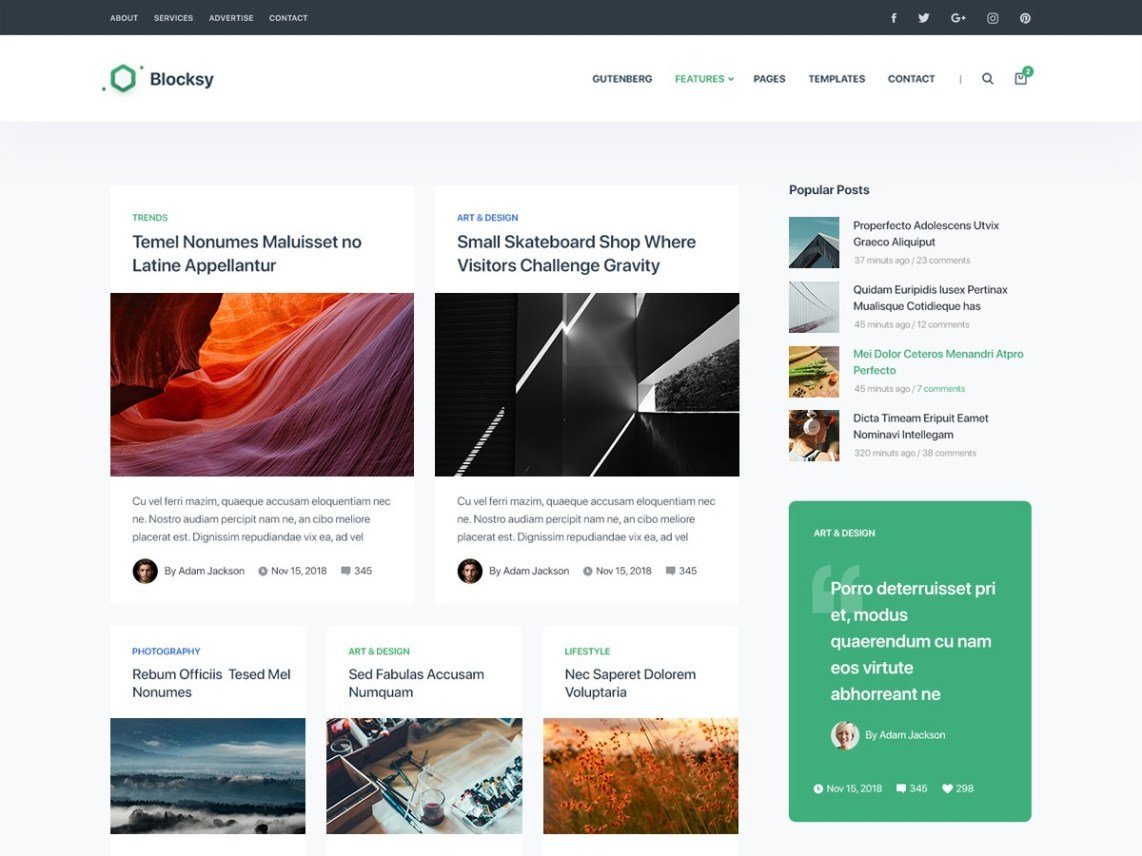Open the Templates menu item
1142x856 pixels.
pos(836,78)
